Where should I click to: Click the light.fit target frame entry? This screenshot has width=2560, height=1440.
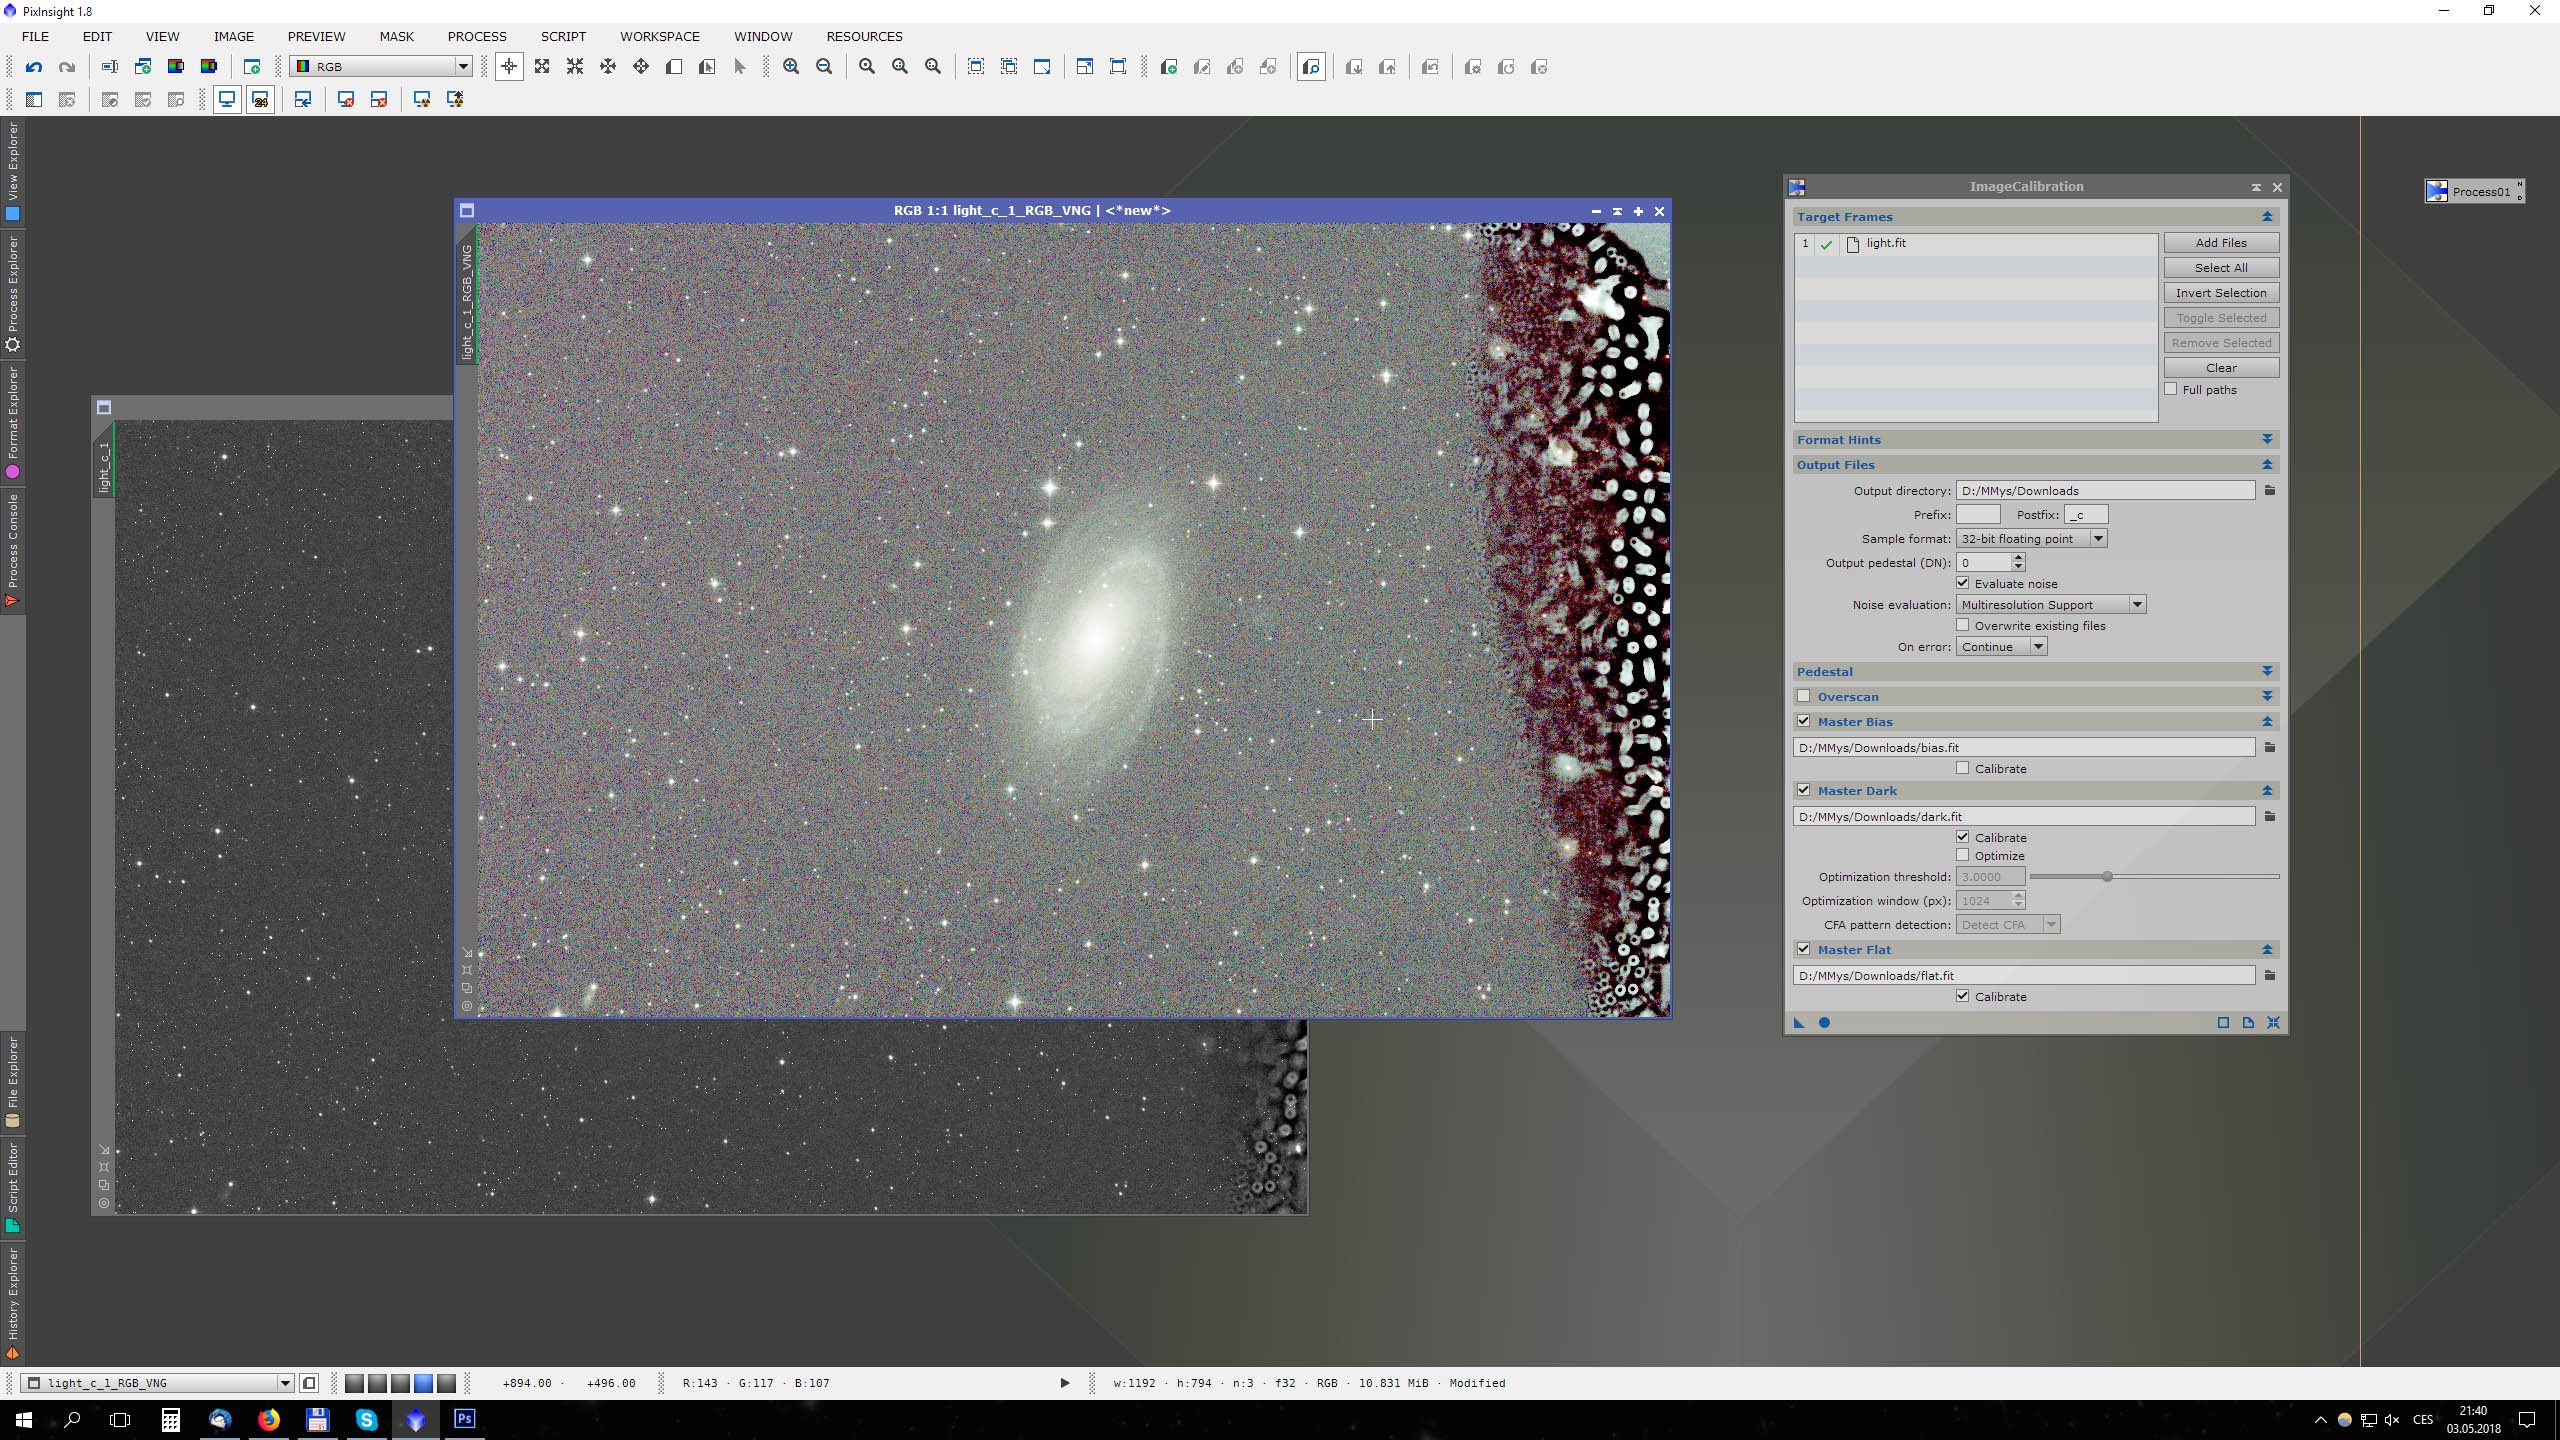[x=1887, y=243]
